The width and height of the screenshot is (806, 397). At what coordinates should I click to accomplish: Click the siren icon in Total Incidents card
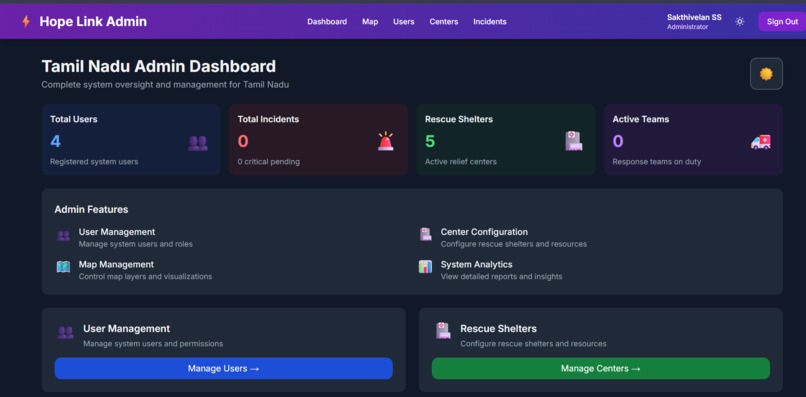[x=386, y=141]
